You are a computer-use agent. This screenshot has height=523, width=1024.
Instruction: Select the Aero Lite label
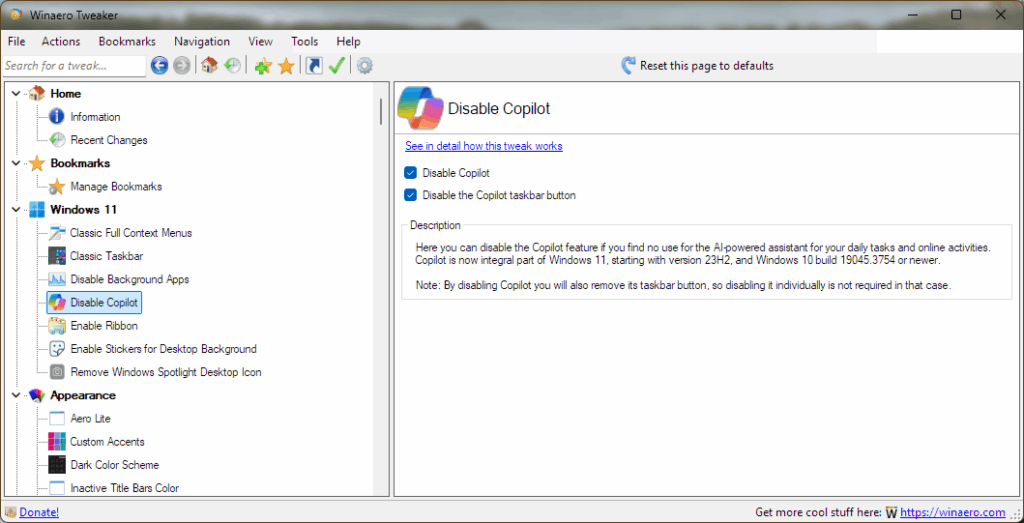(x=91, y=419)
